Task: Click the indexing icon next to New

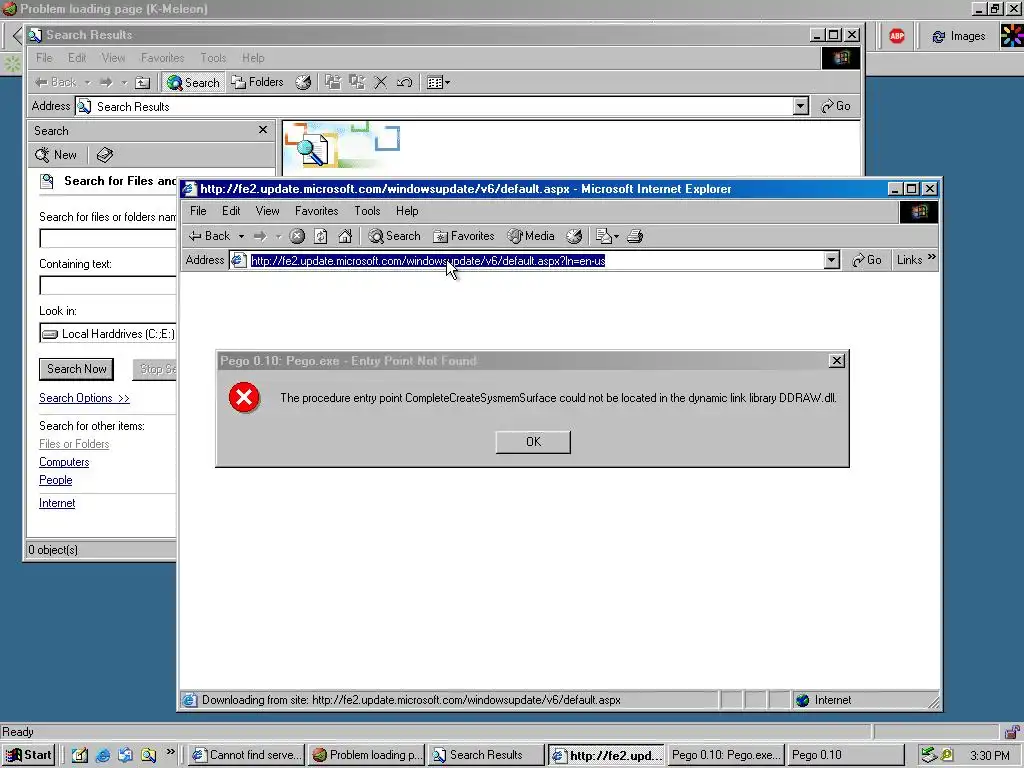Action: [104, 155]
